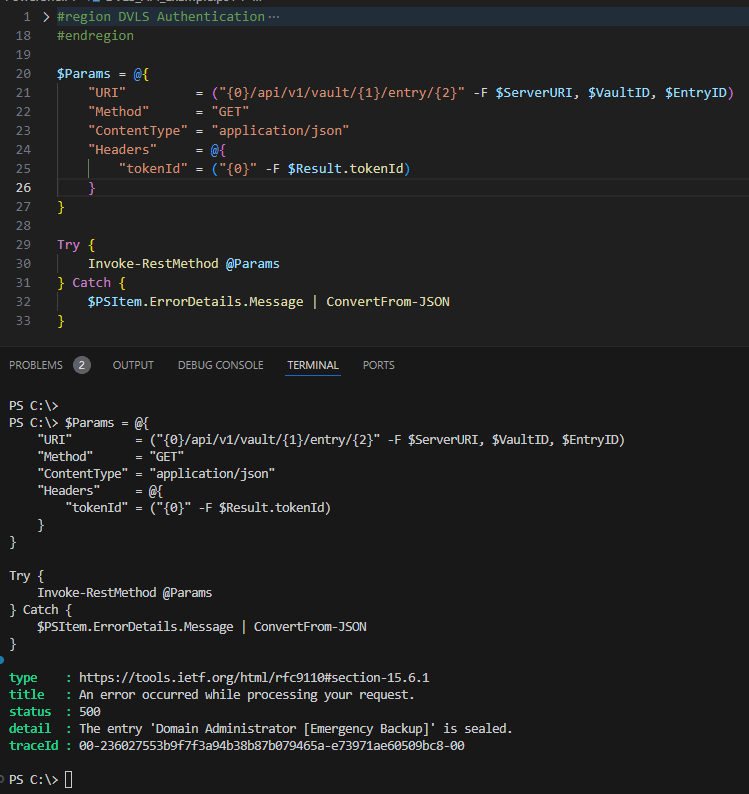The width and height of the screenshot is (749, 794).
Task: Expand the folded DVLS Authentication region chevron
Action: pyautogui.click(x=46, y=17)
